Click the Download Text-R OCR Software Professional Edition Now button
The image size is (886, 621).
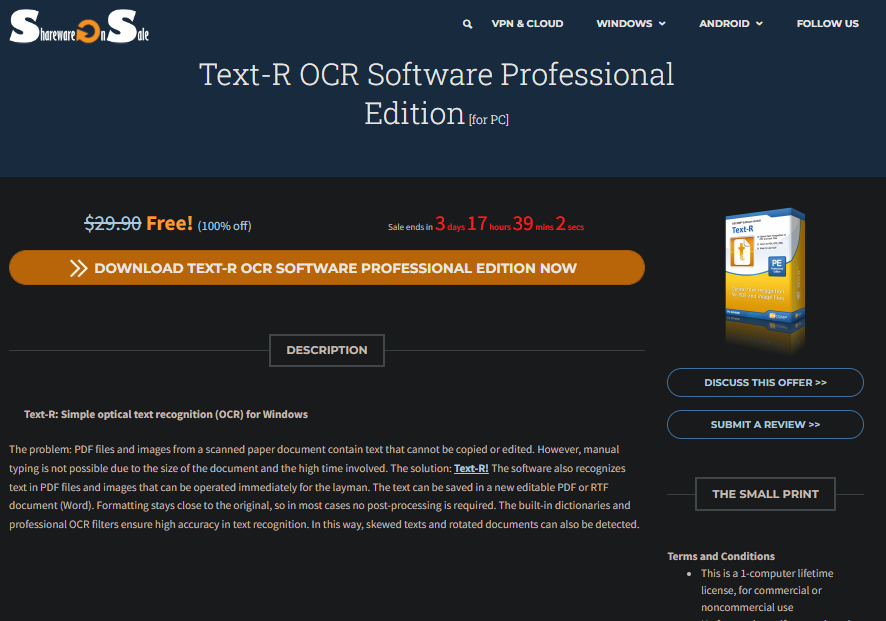click(x=327, y=268)
